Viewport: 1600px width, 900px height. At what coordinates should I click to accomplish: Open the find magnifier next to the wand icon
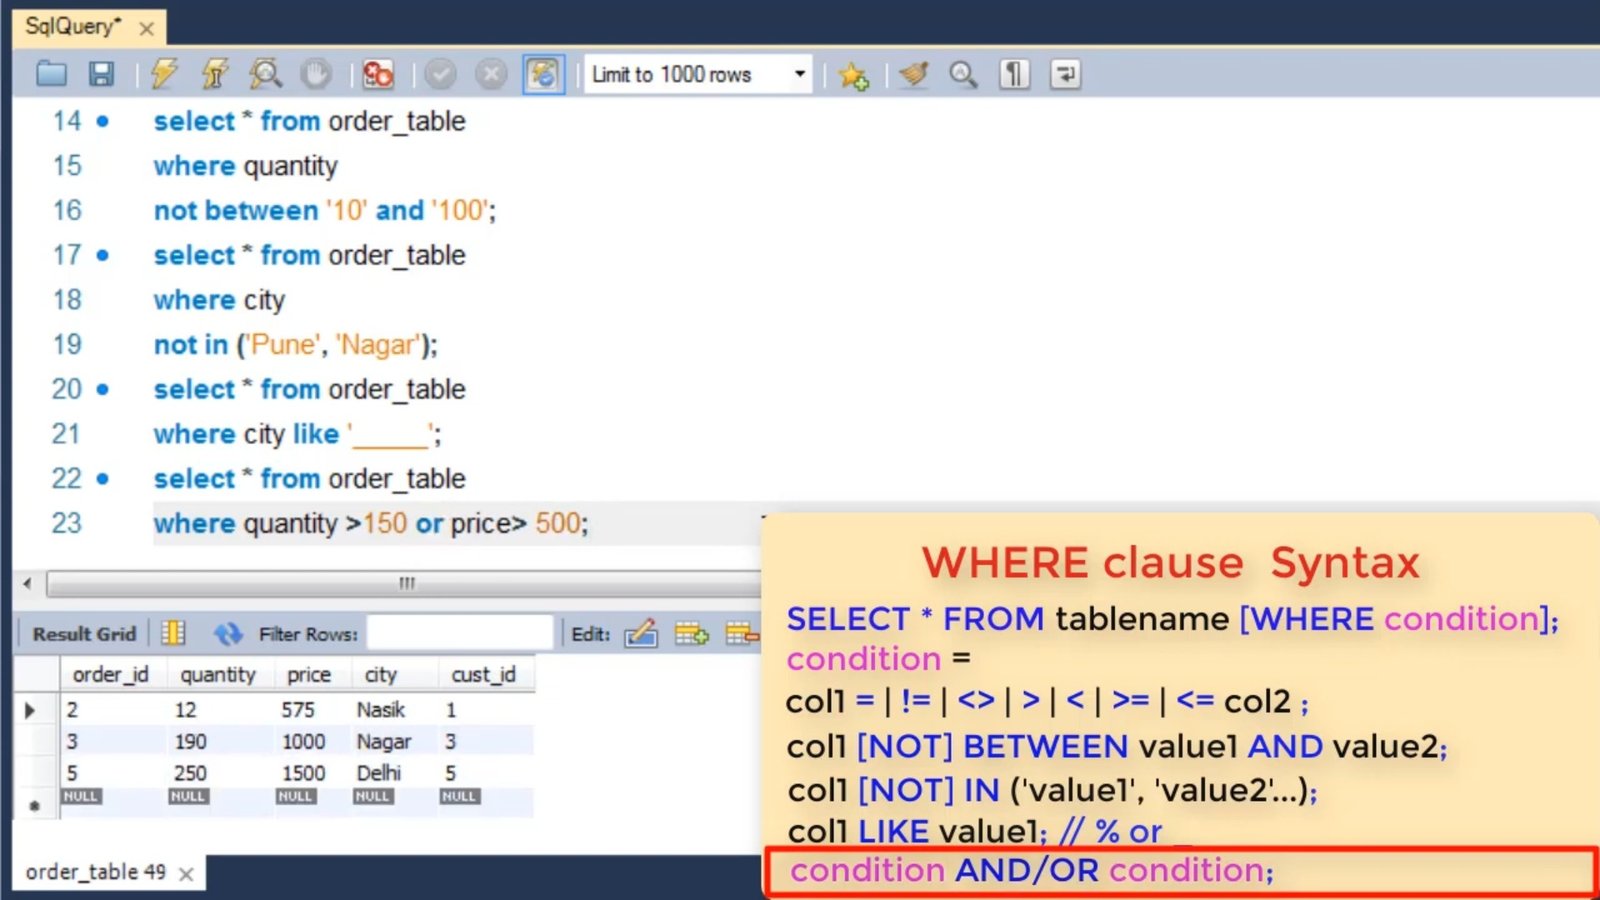pos(963,74)
